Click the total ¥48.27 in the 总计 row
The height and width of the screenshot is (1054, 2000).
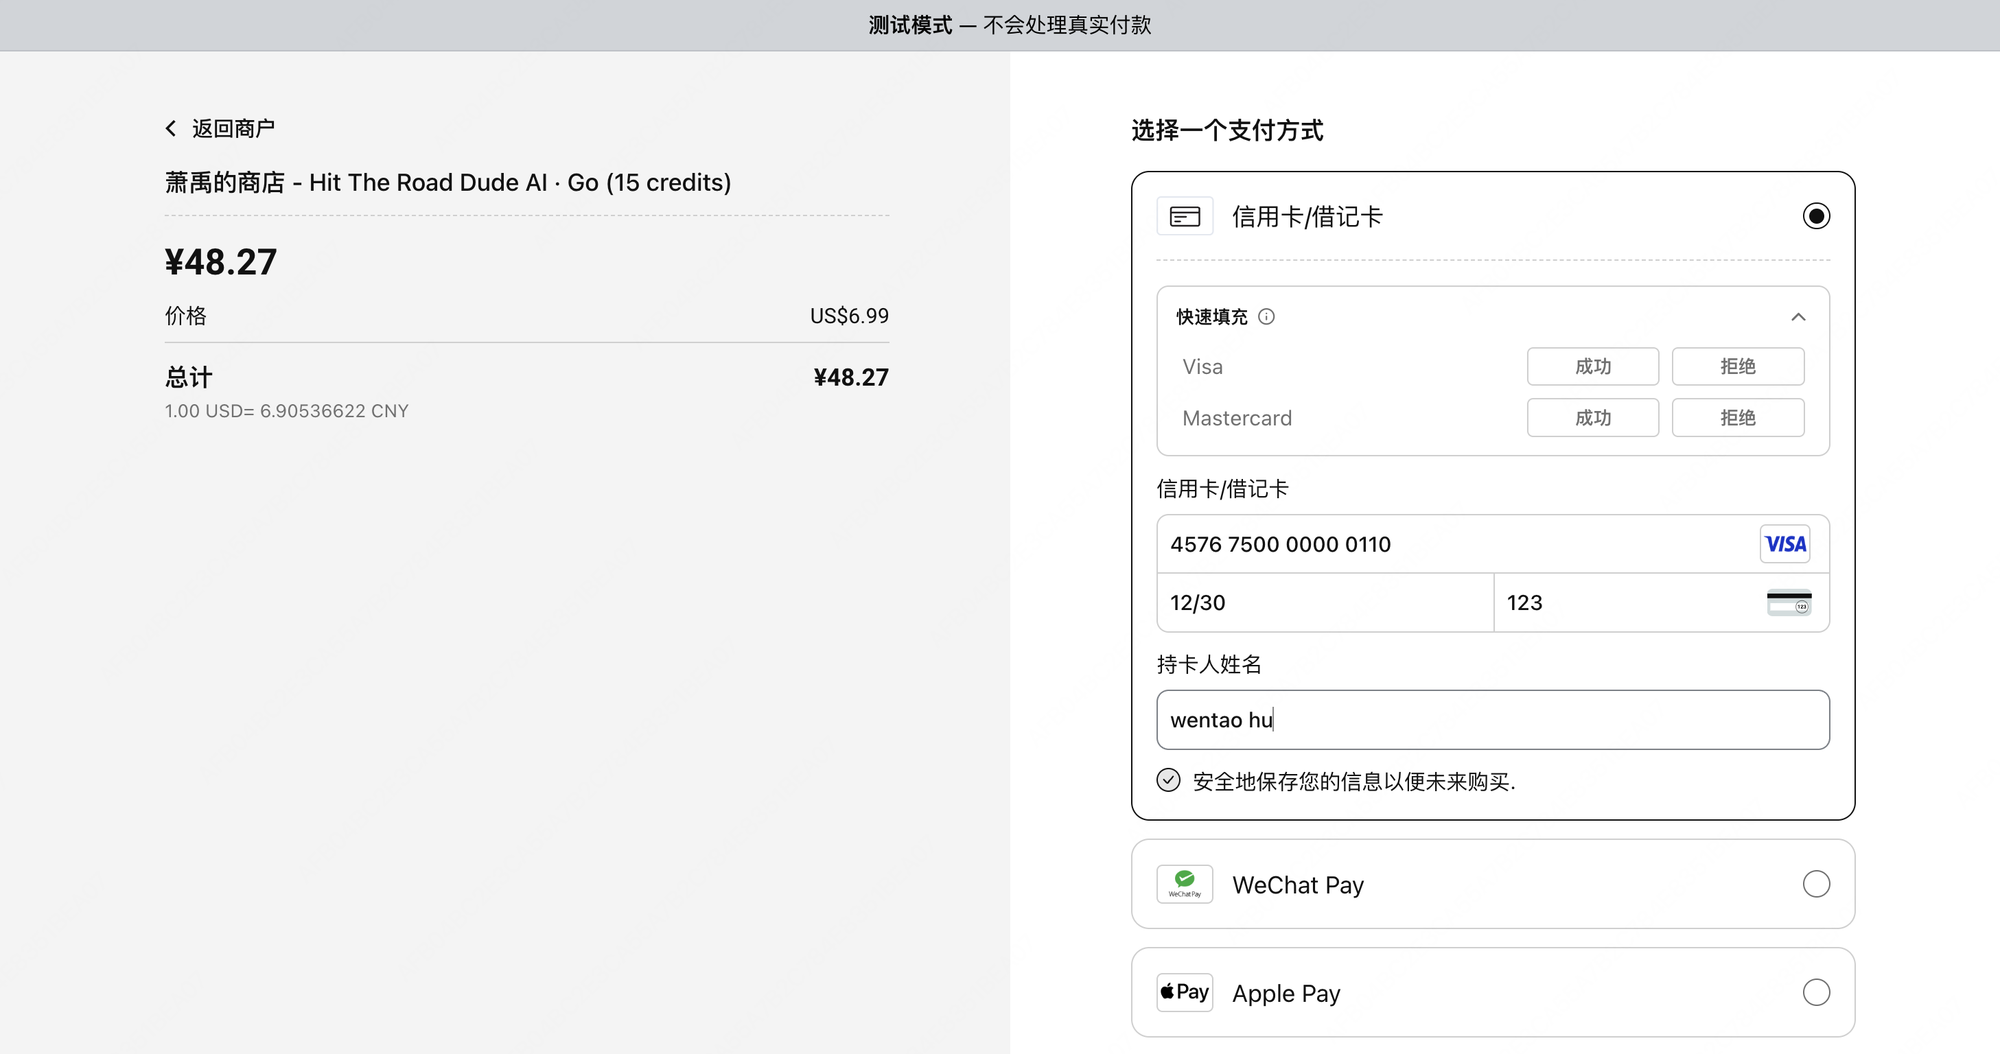coord(851,377)
